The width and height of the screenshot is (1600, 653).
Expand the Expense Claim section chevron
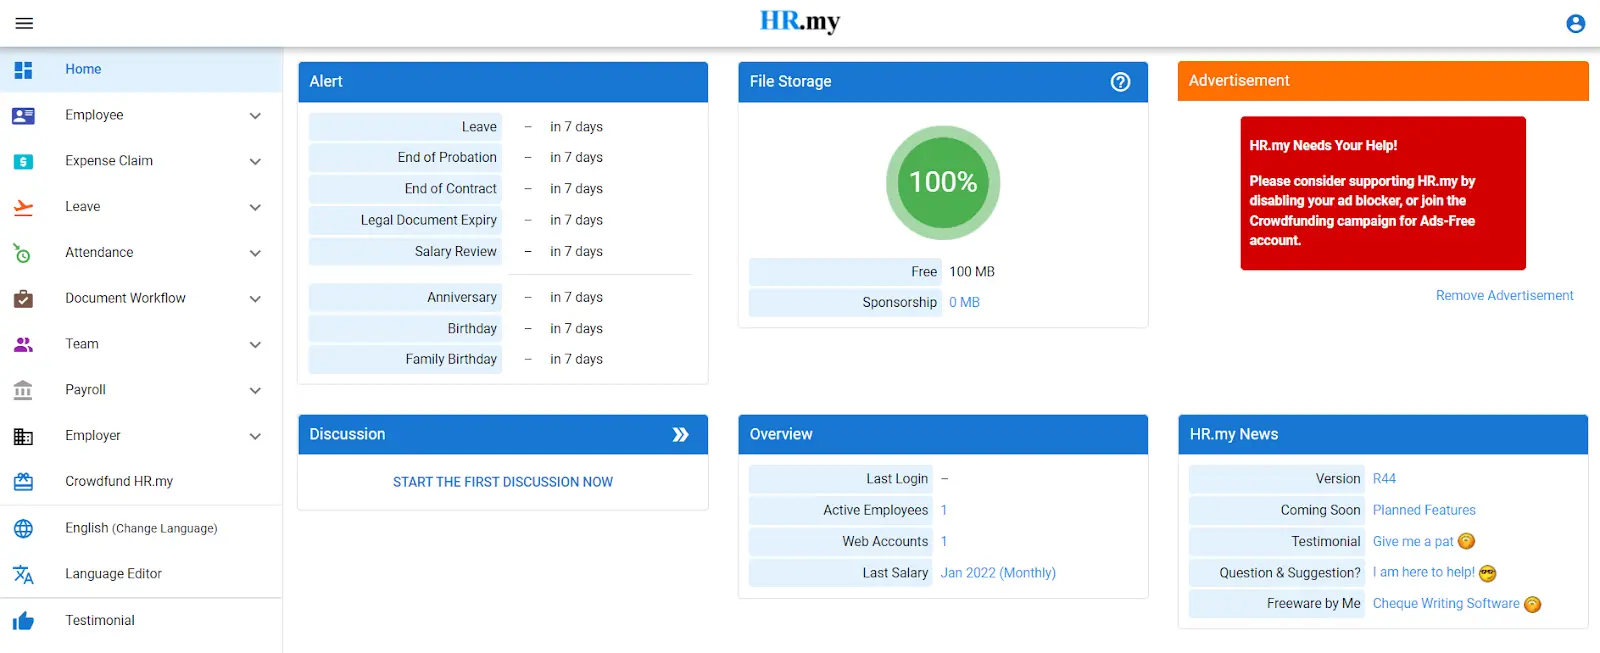(x=255, y=161)
